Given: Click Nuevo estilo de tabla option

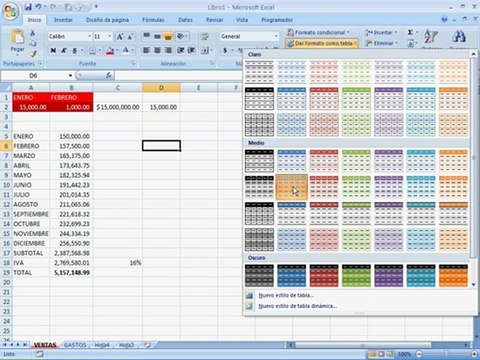Looking at the screenshot, I should 286,295.
